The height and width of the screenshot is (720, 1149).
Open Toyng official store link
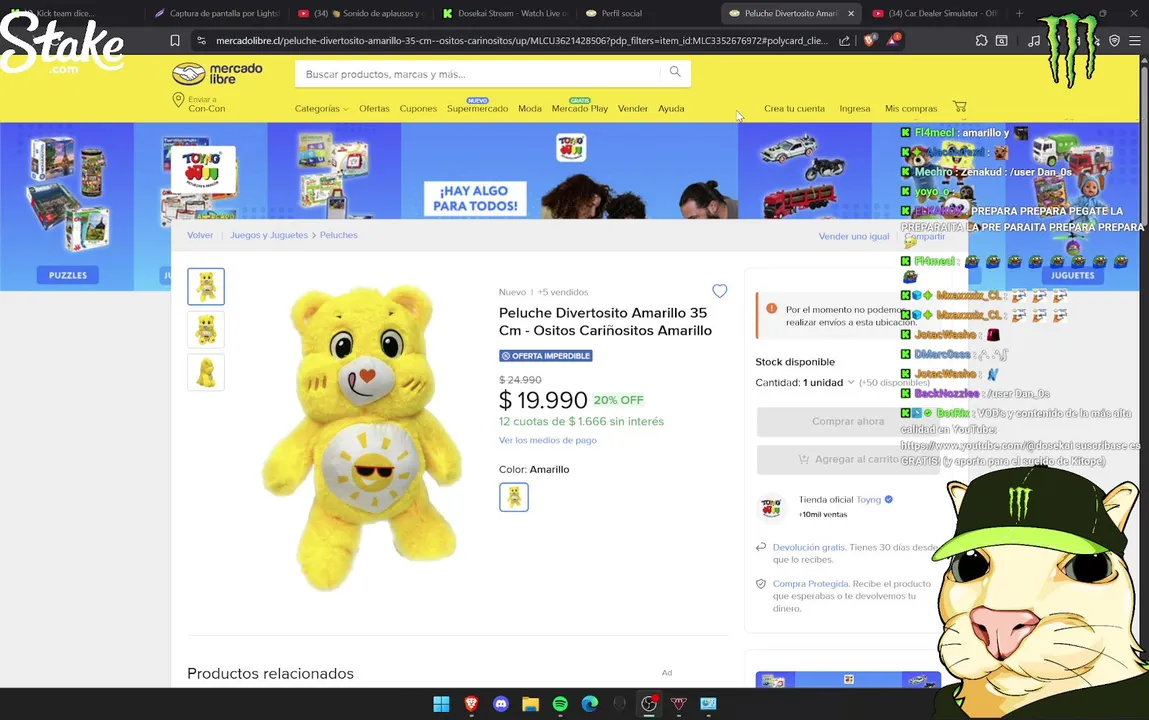coord(868,500)
